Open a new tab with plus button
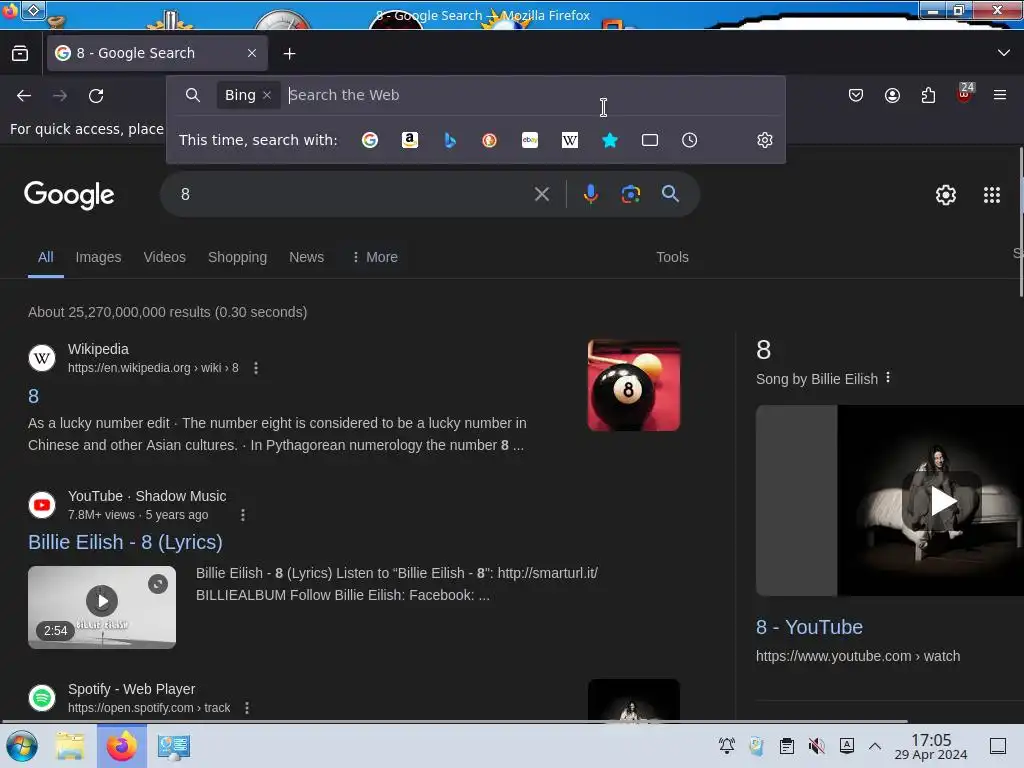The height and width of the screenshot is (768, 1024). click(289, 54)
